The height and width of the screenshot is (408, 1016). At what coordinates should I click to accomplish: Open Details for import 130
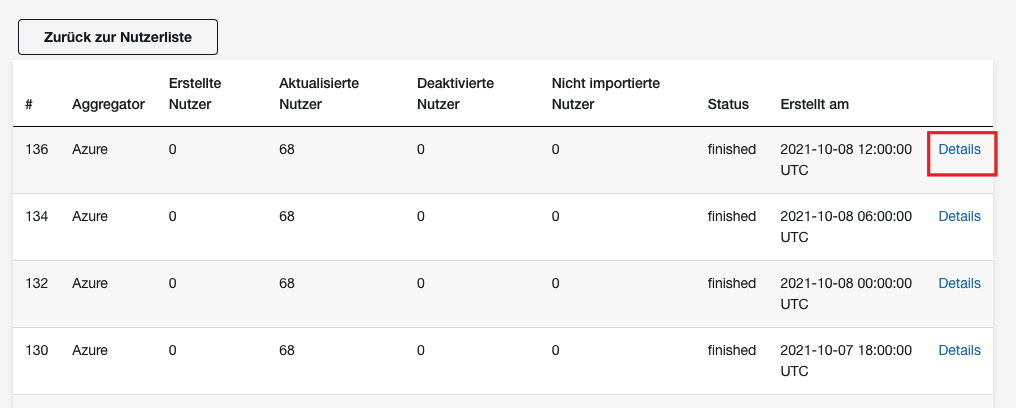point(959,350)
